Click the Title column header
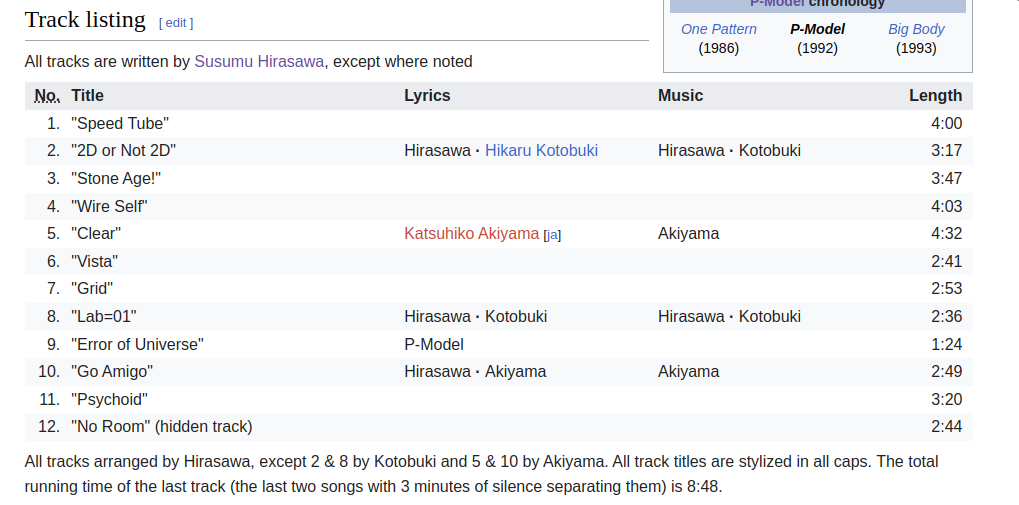Viewport: 1019px width, 505px height. [x=87, y=96]
